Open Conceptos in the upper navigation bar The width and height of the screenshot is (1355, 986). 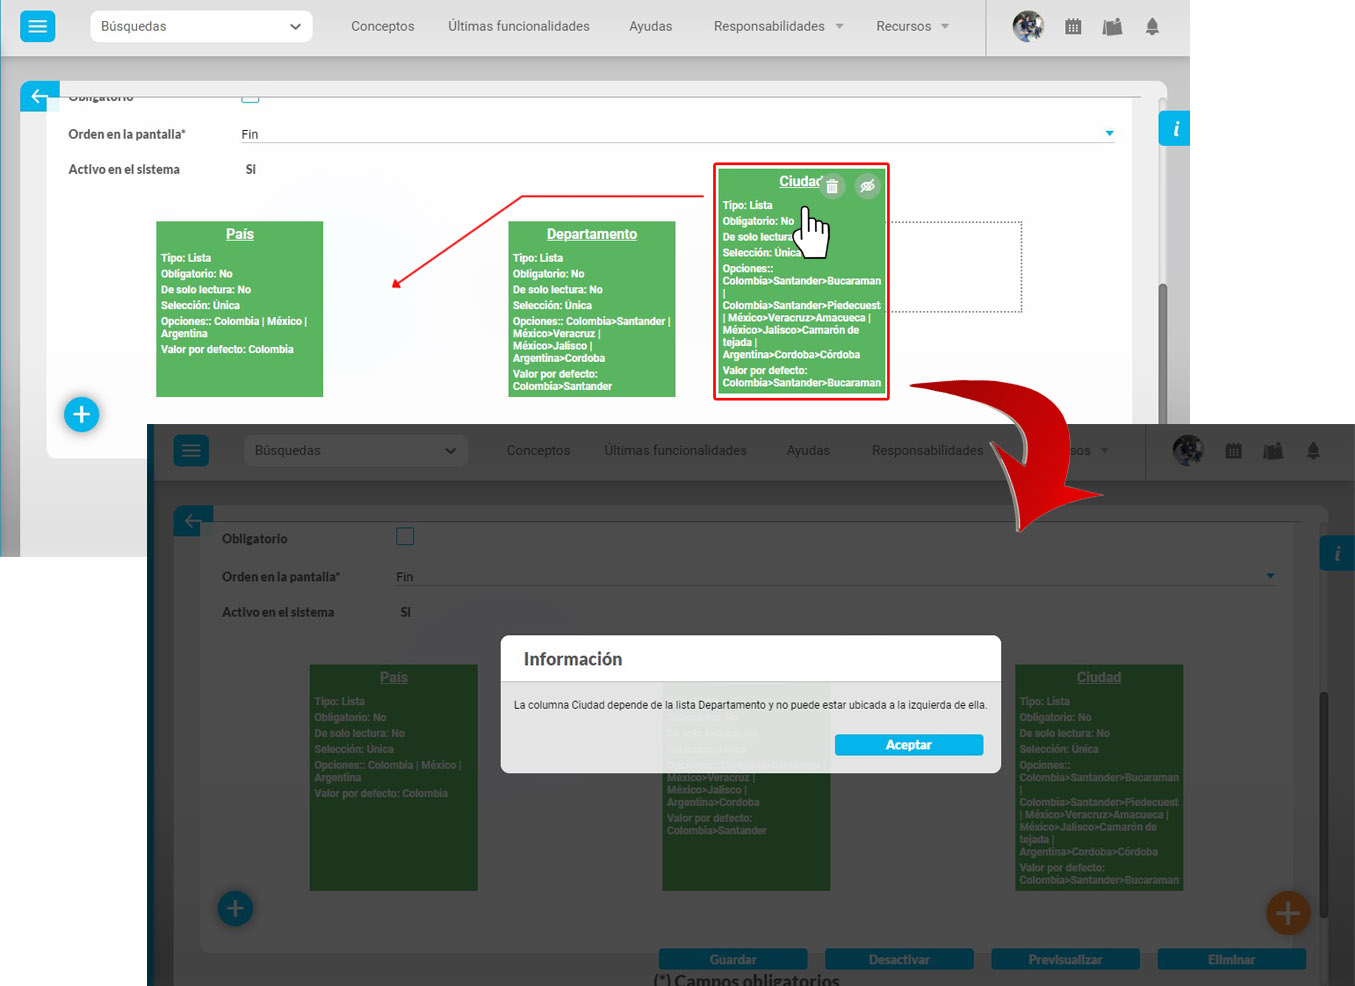tap(382, 26)
